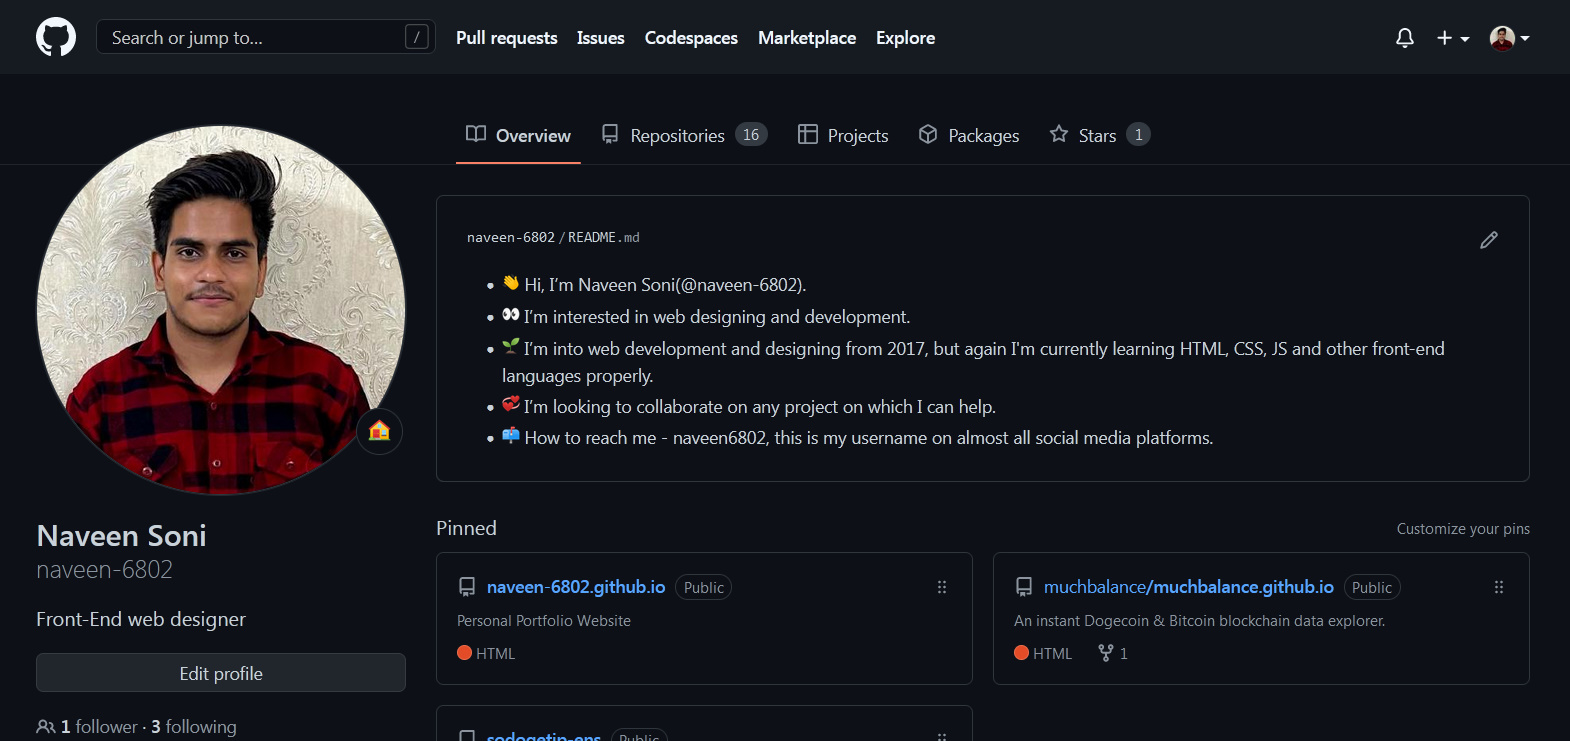Open Issues page
This screenshot has width=1570, height=741.
coord(601,38)
